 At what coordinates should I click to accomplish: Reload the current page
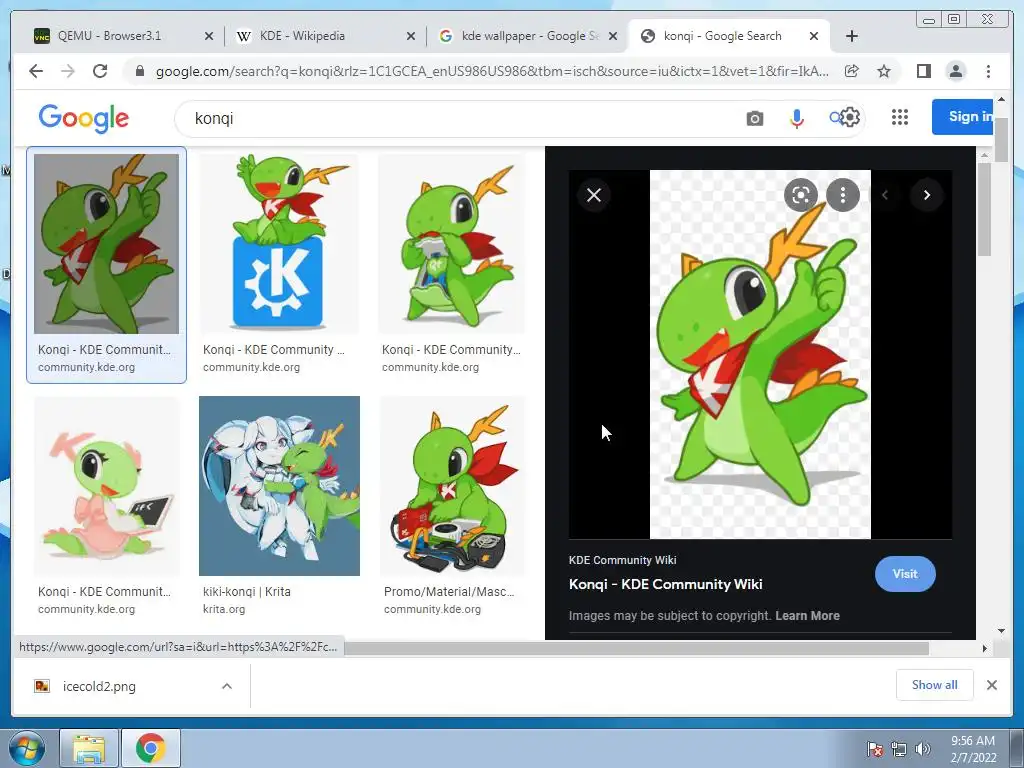[100, 71]
